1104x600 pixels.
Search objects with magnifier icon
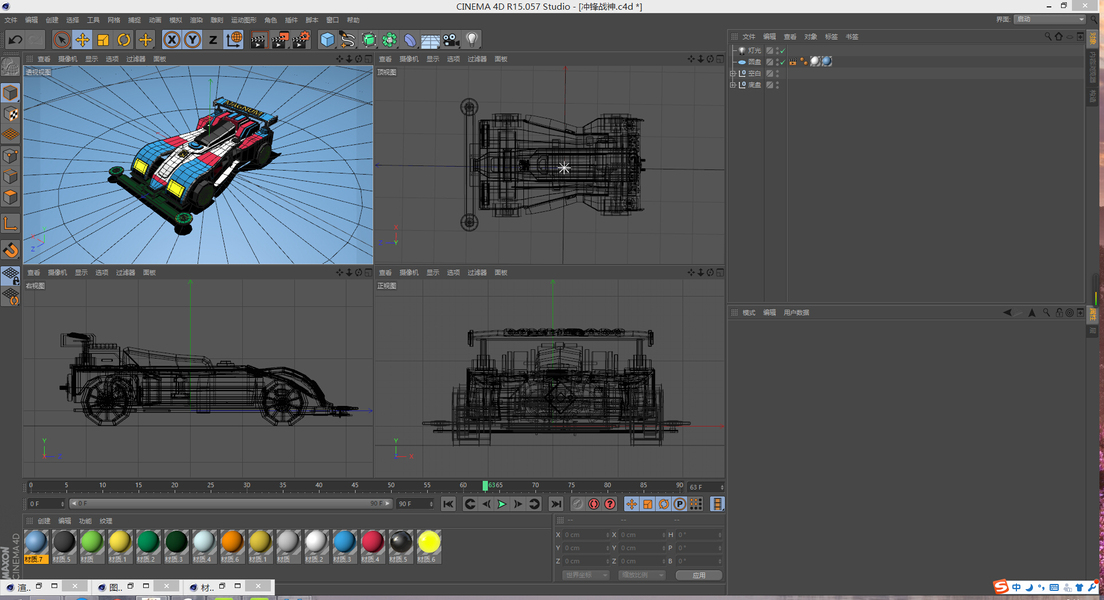click(x=1048, y=37)
